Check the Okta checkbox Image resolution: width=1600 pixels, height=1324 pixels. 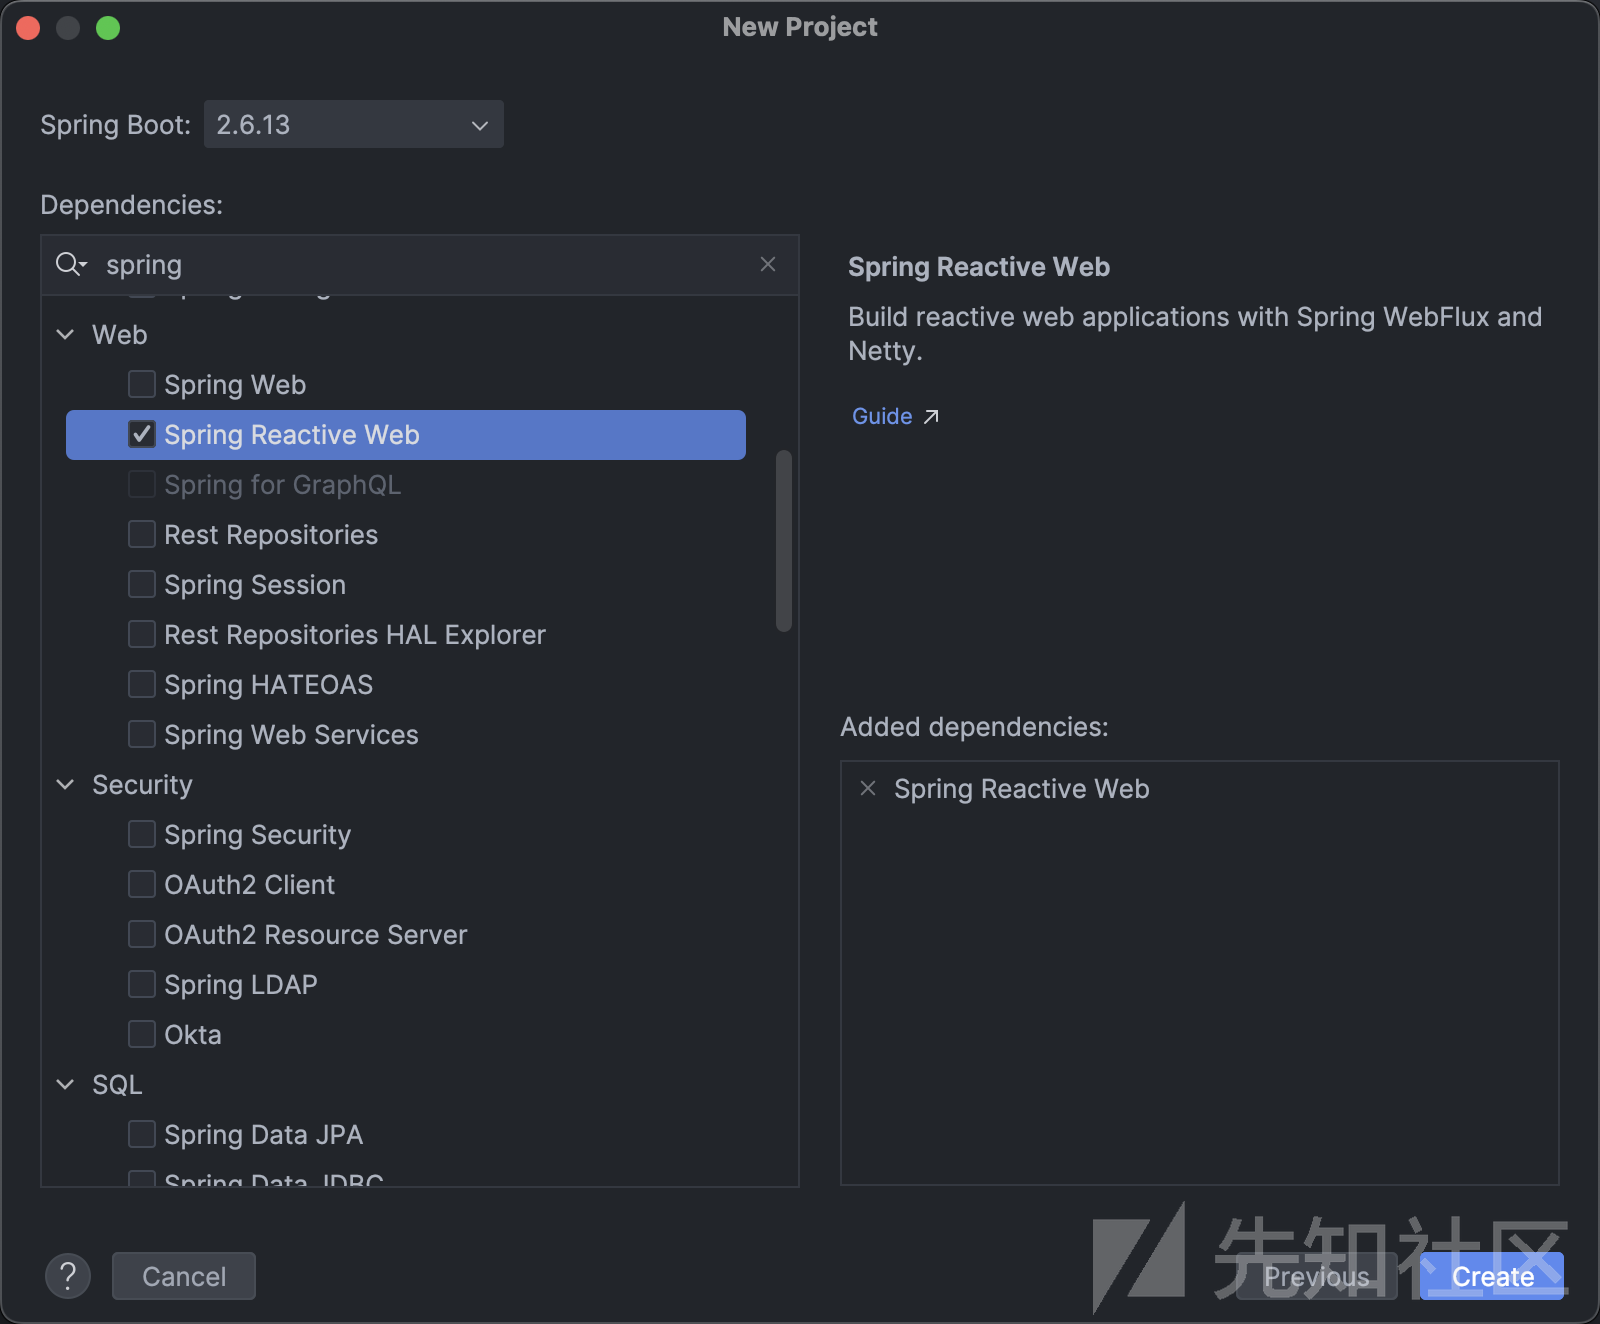142,1034
